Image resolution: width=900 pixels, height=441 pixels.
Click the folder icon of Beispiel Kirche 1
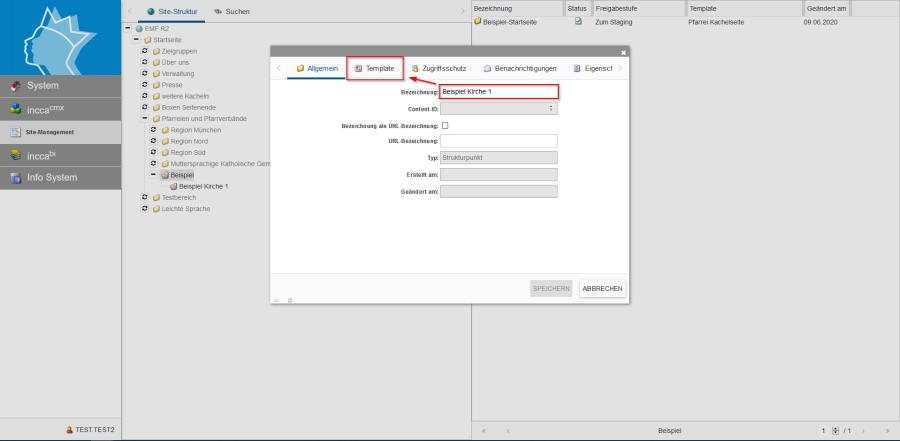click(173, 186)
